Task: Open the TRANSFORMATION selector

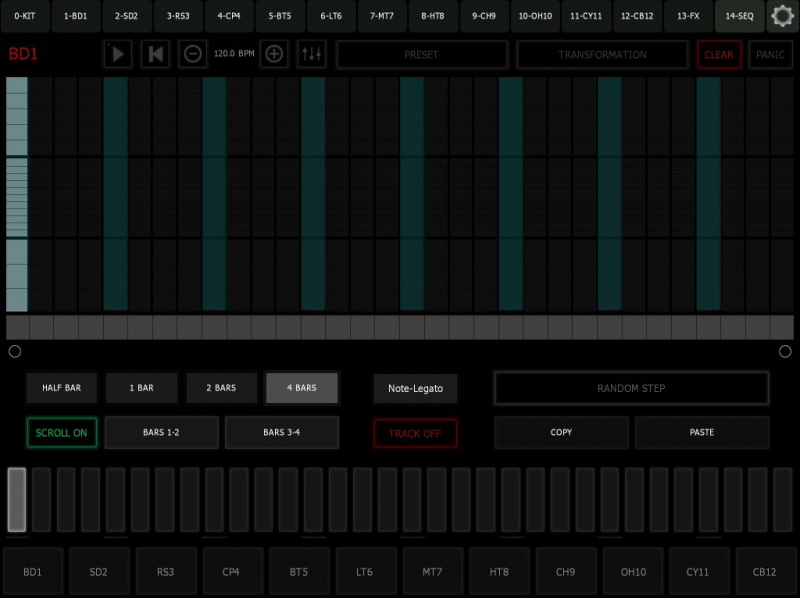Action: coord(602,54)
